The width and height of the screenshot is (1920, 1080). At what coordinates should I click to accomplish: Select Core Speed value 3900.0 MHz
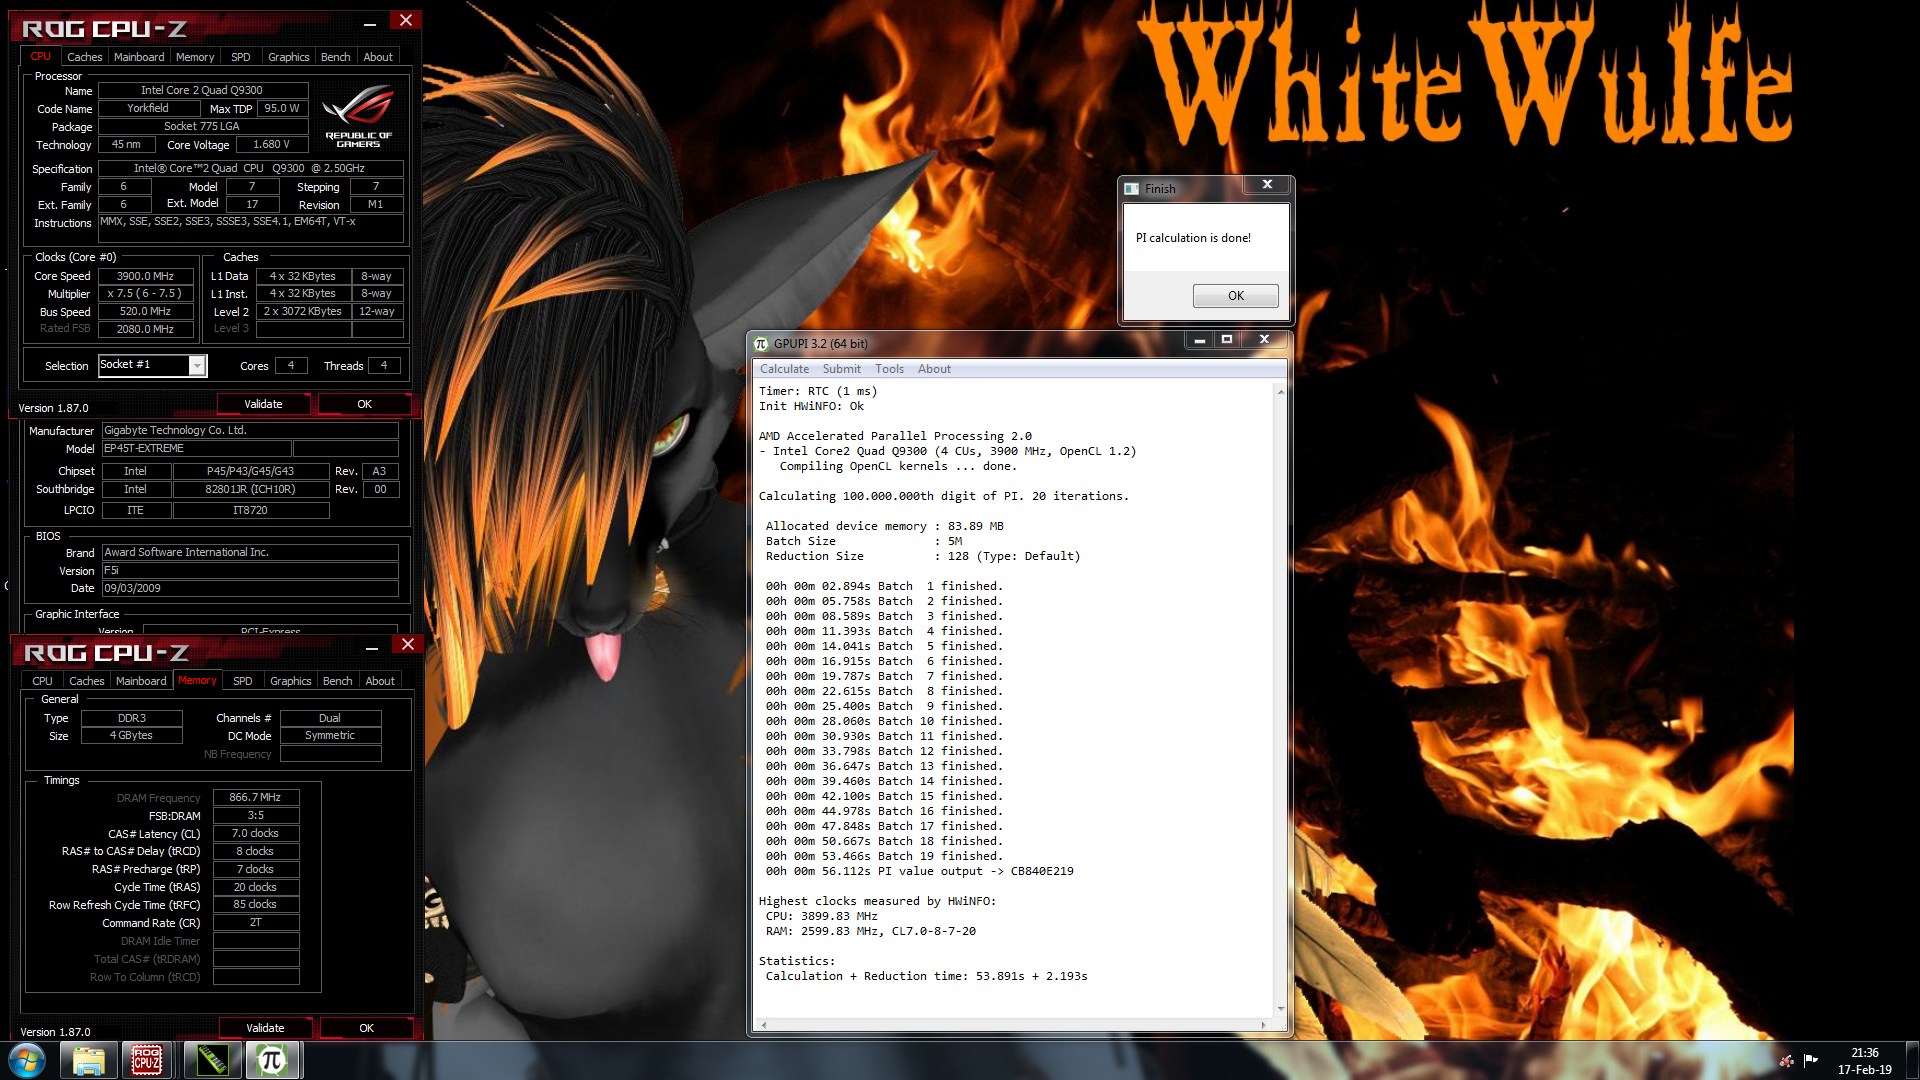[x=145, y=276]
